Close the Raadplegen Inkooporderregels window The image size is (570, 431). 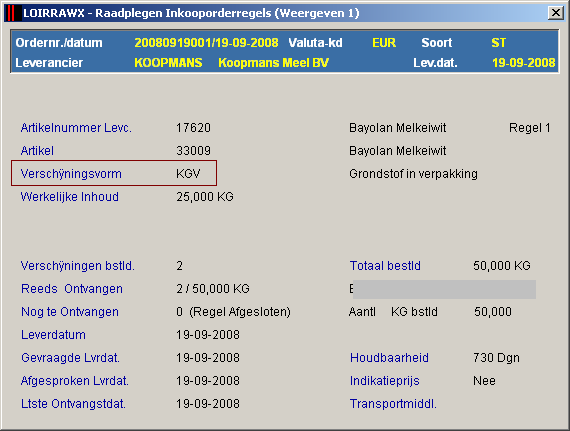(x=555, y=13)
